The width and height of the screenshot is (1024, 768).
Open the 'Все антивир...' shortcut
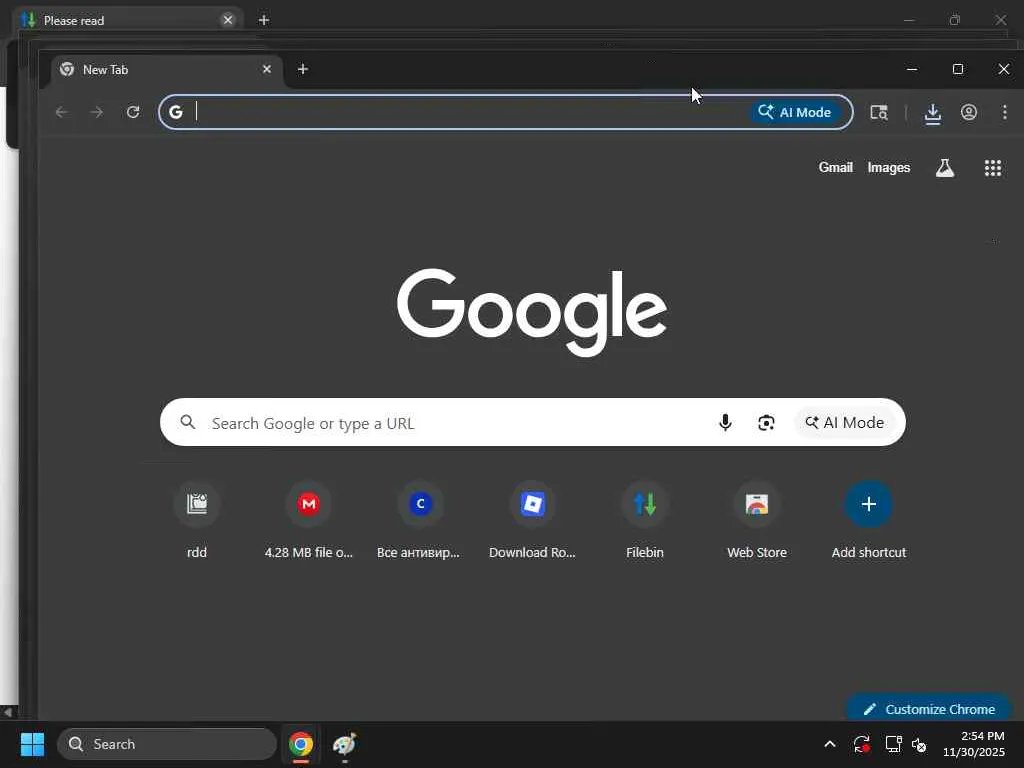421,521
